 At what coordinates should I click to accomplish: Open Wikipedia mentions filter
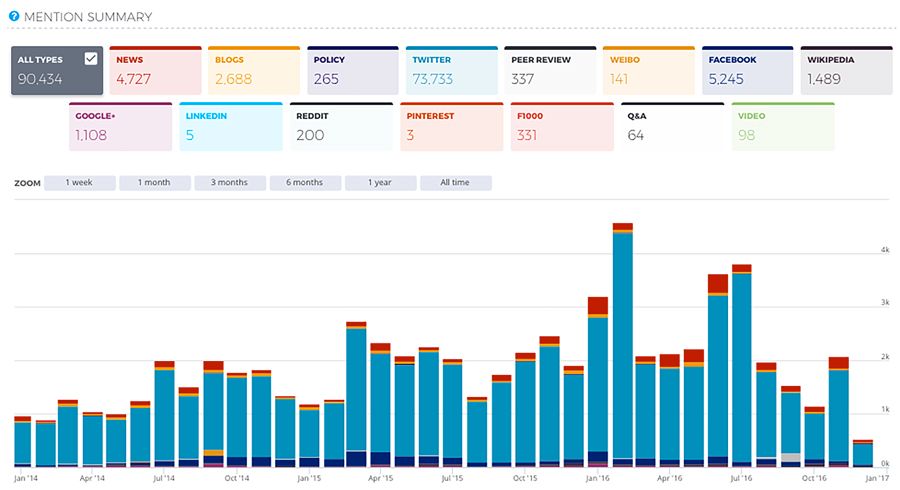point(843,70)
